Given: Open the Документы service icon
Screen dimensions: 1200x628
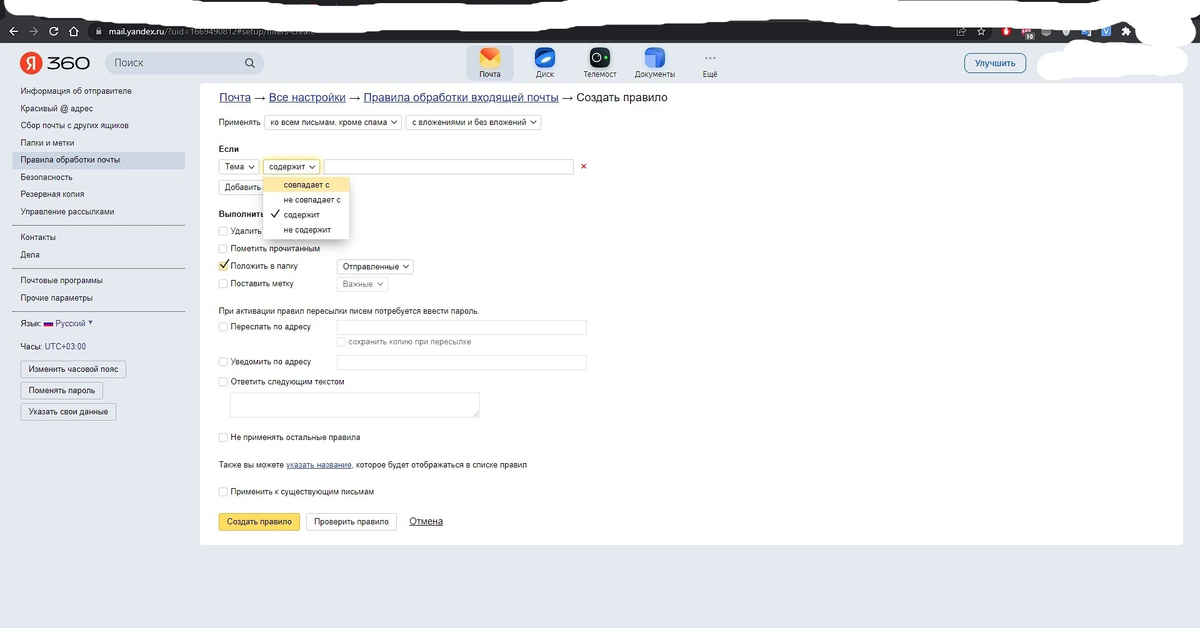Looking at the screenshot, I should [x=655, y=58].
